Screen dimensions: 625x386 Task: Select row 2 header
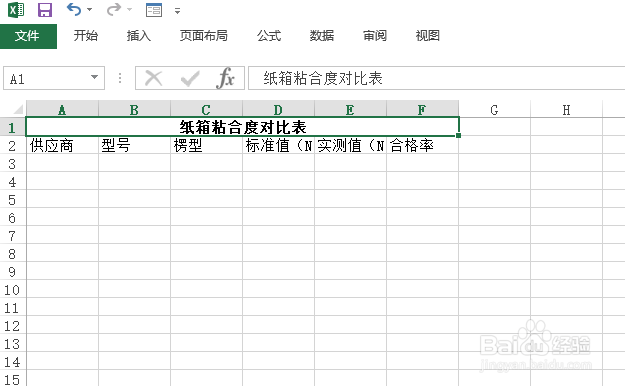pyautogui.click(x=12, y=146)
